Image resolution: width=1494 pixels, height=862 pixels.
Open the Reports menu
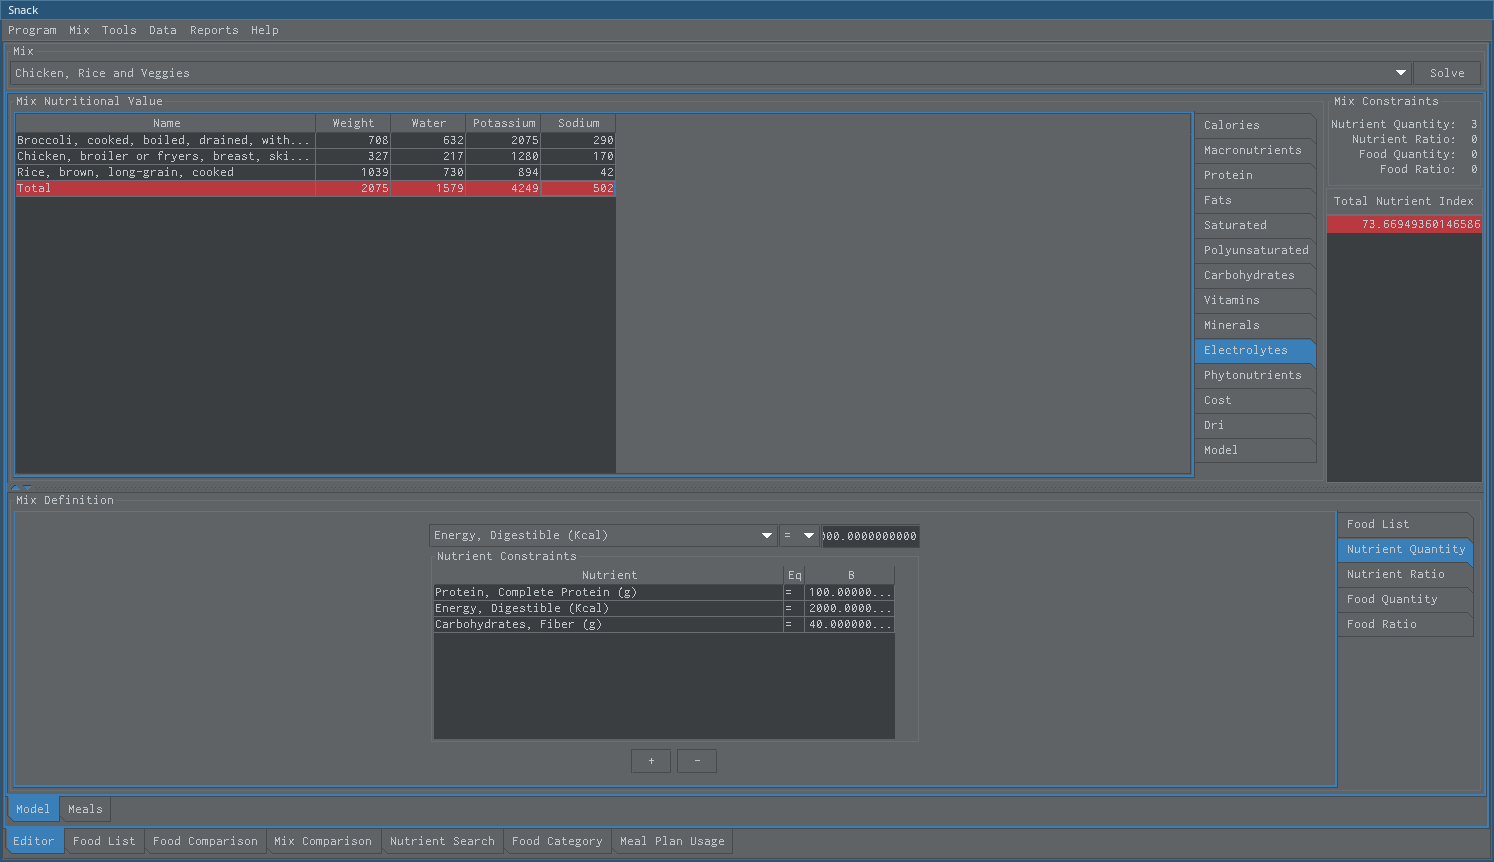coord(214,30)
